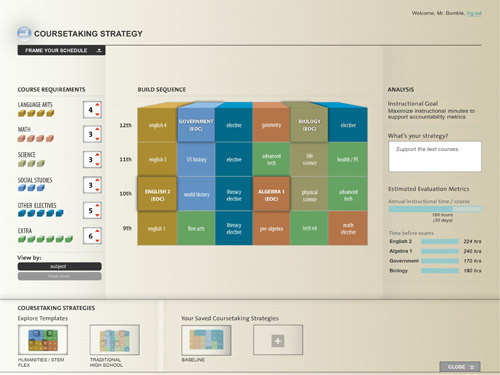Select the Government (EOC) block in 12th
This screenshot has width=500, height=375.
pyautogui.click(x=196, y=125)
